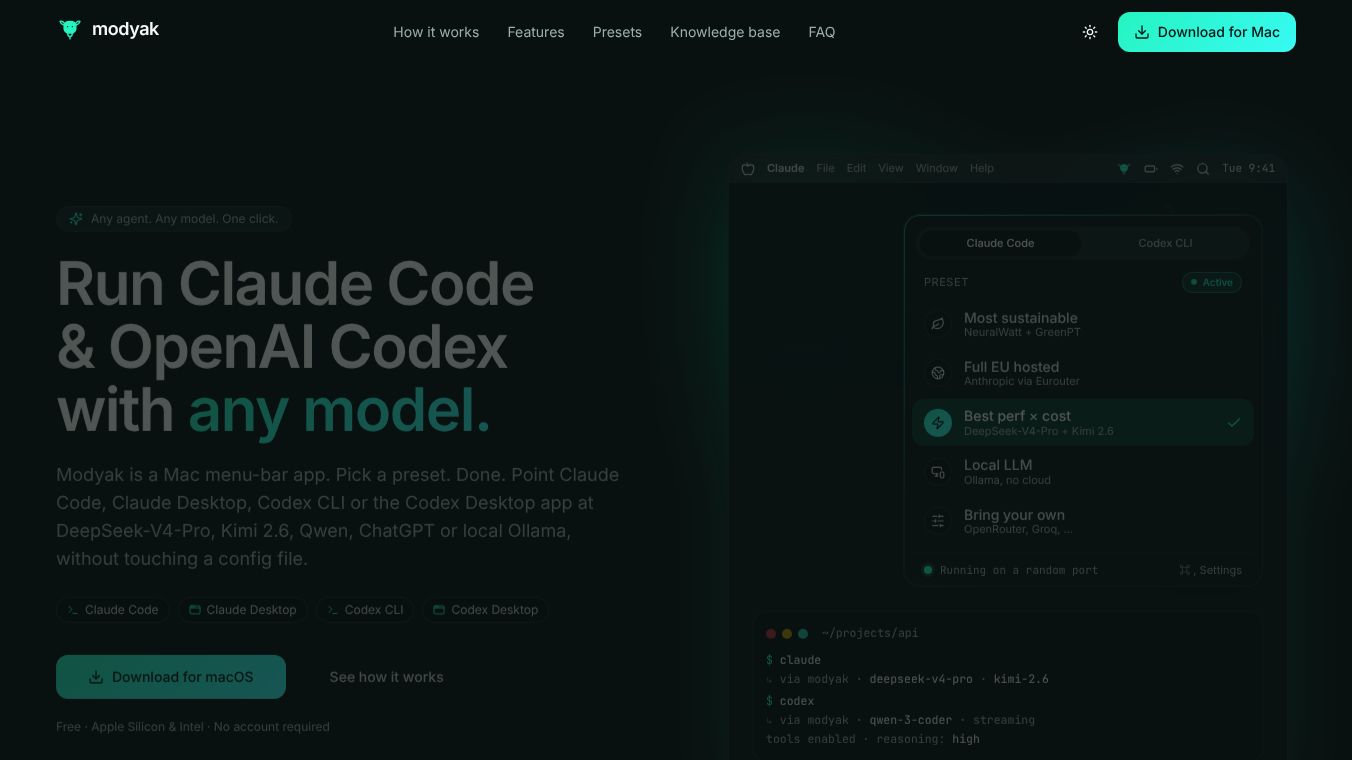The height and width of the screenshot is (760, 1352).
Task: Open the Window menu in the mock menu bar
Action: tap(937, 168)
